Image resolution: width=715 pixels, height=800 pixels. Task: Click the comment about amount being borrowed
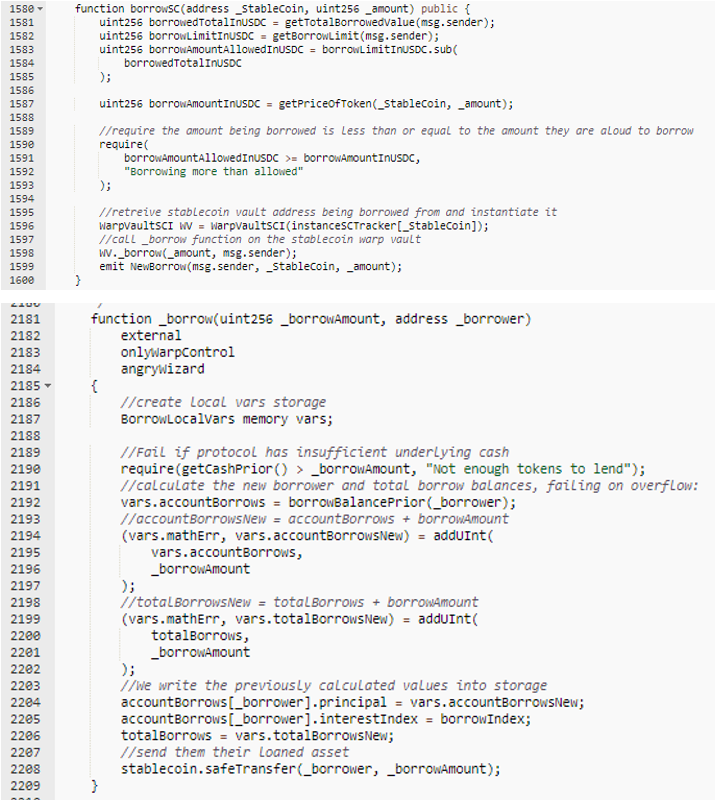click(x=396, y=131)
